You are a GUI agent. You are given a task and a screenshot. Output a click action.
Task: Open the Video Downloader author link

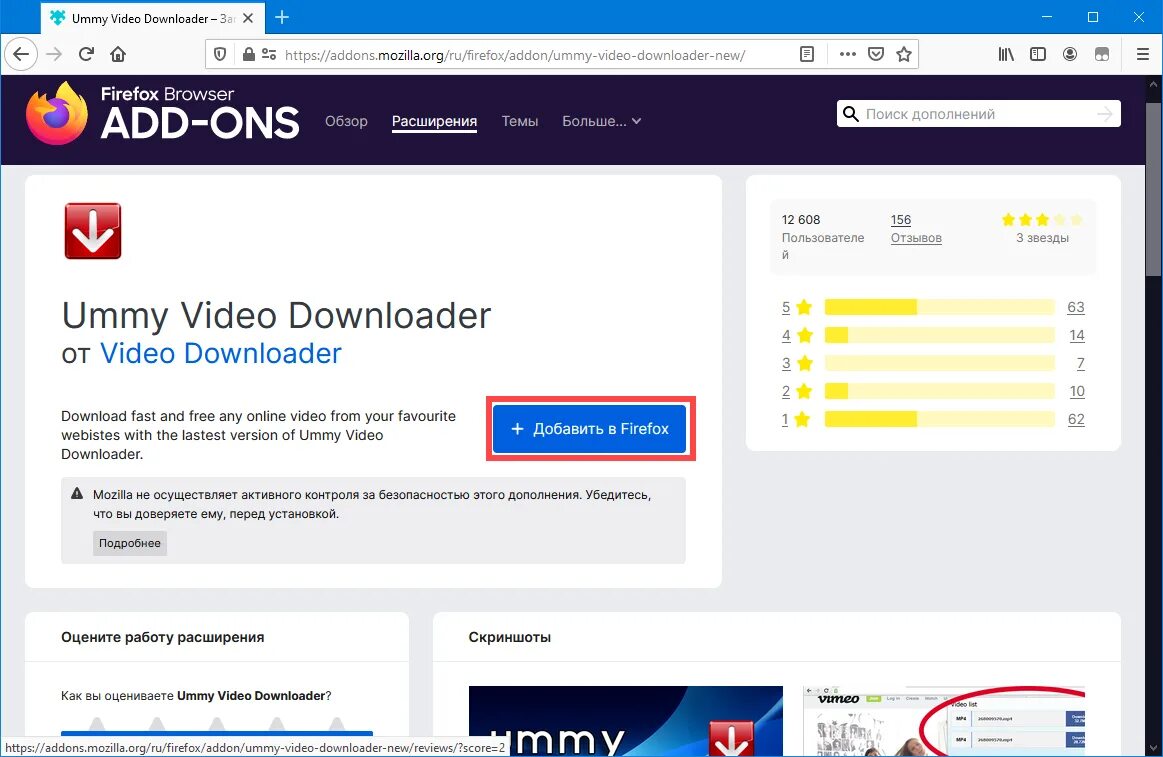point(220,354)
